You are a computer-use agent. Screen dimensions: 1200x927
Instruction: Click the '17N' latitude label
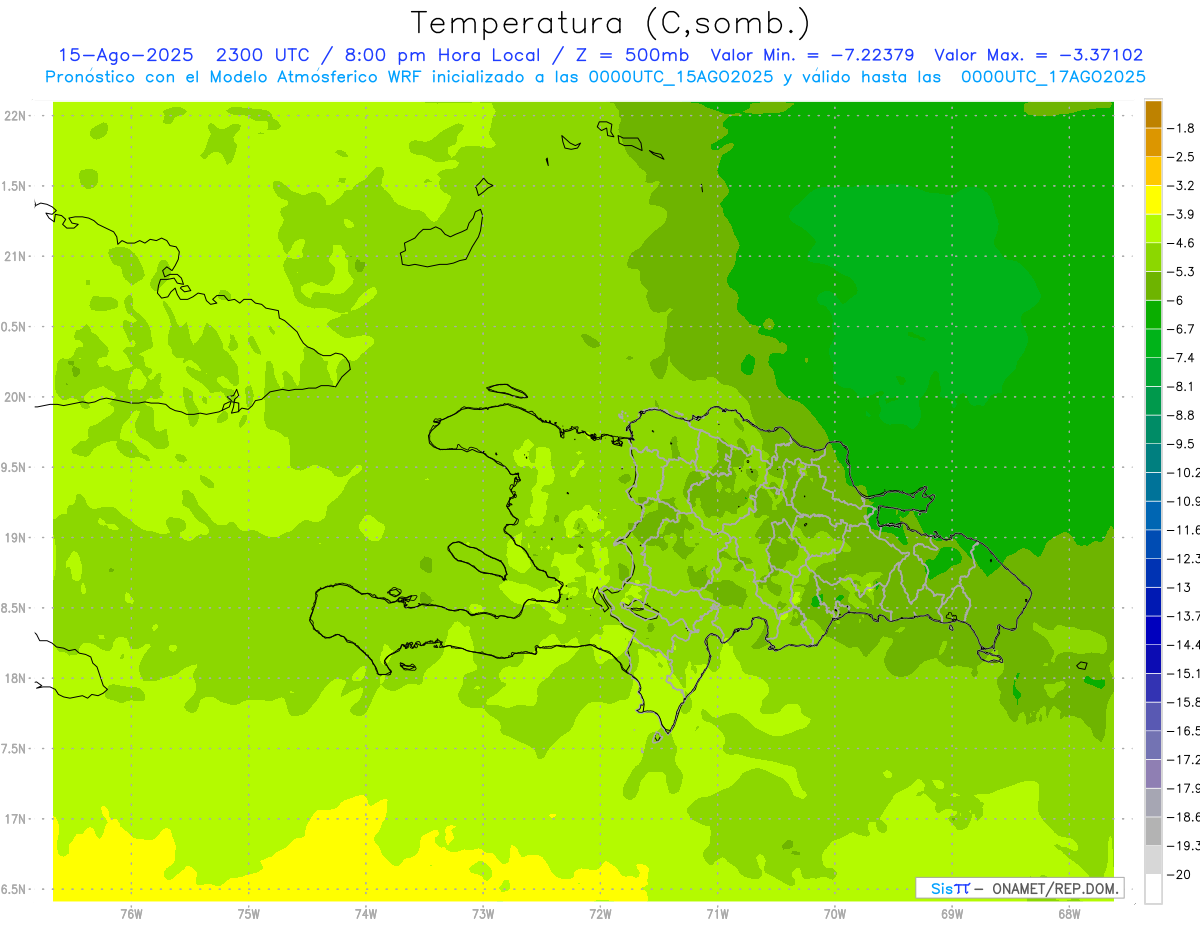point(14,819)
